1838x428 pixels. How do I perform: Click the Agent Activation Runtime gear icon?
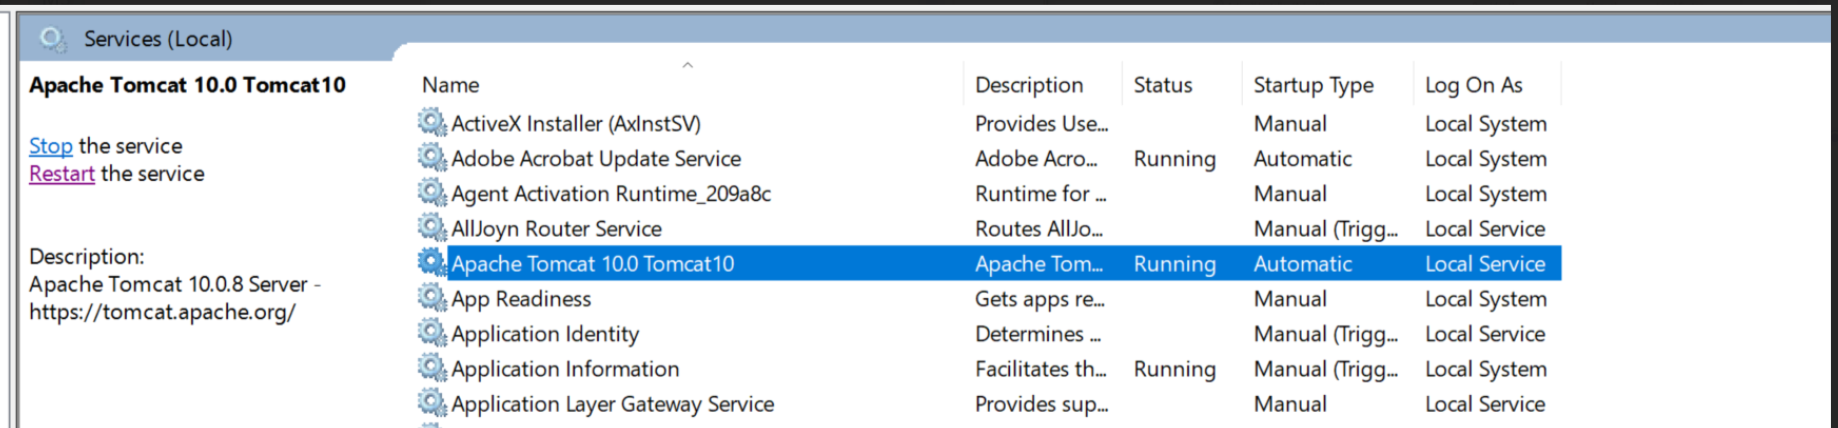[432, 193]
